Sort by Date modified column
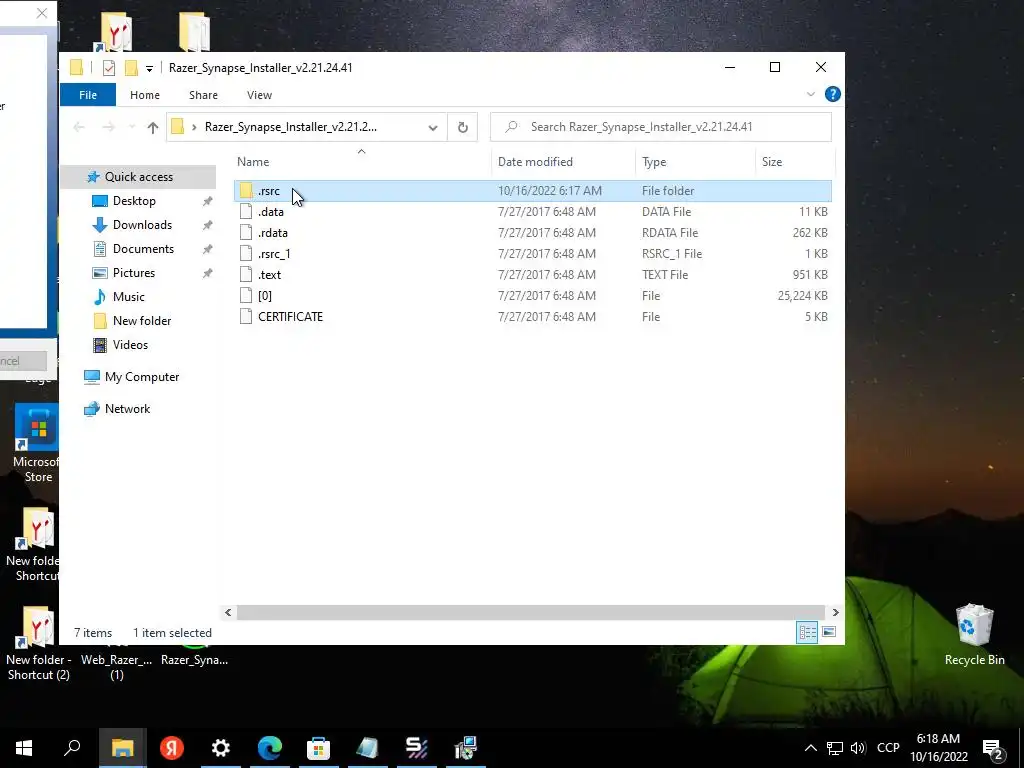 tap(535, 161)
